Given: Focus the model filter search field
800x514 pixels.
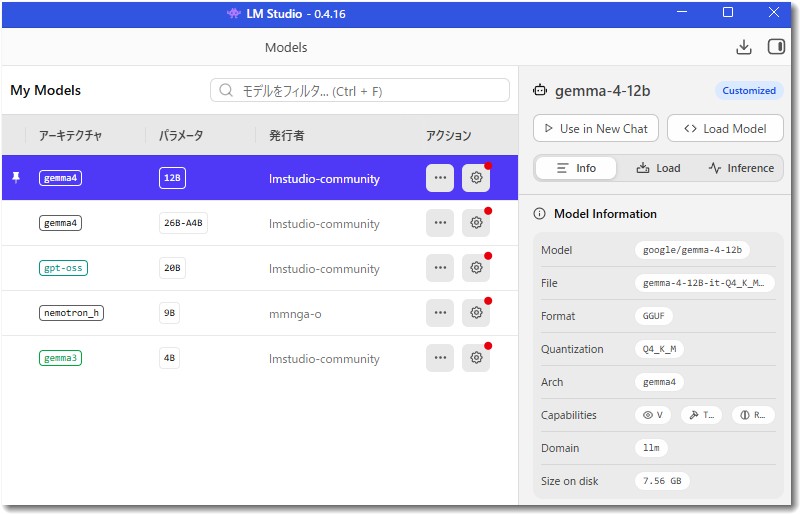Looking at the screenshot, I should point(360,90).
